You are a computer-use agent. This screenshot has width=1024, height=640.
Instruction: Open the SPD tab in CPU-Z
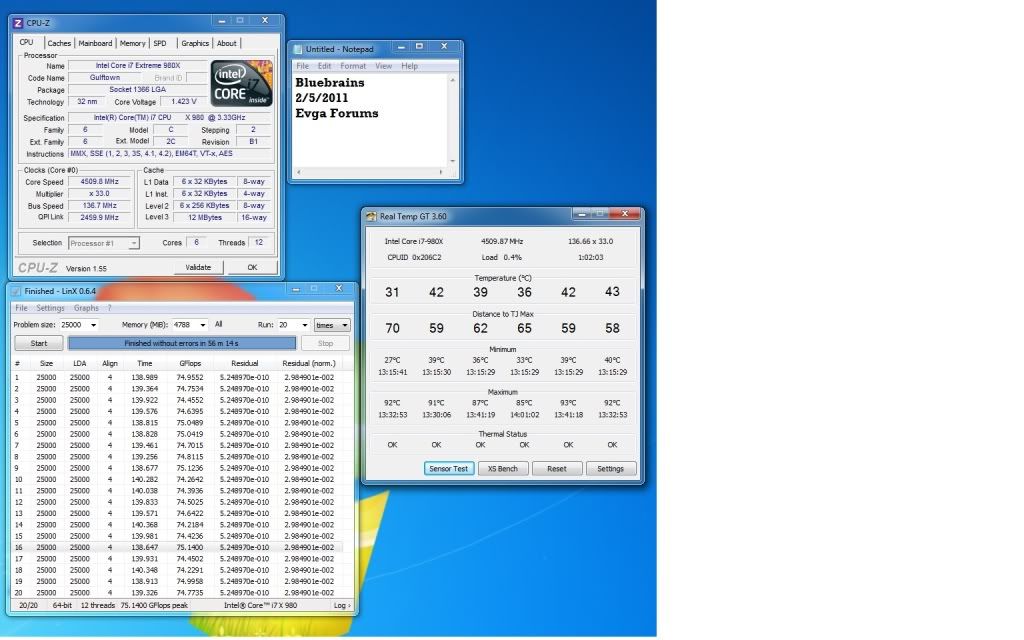tap(160, 43)
